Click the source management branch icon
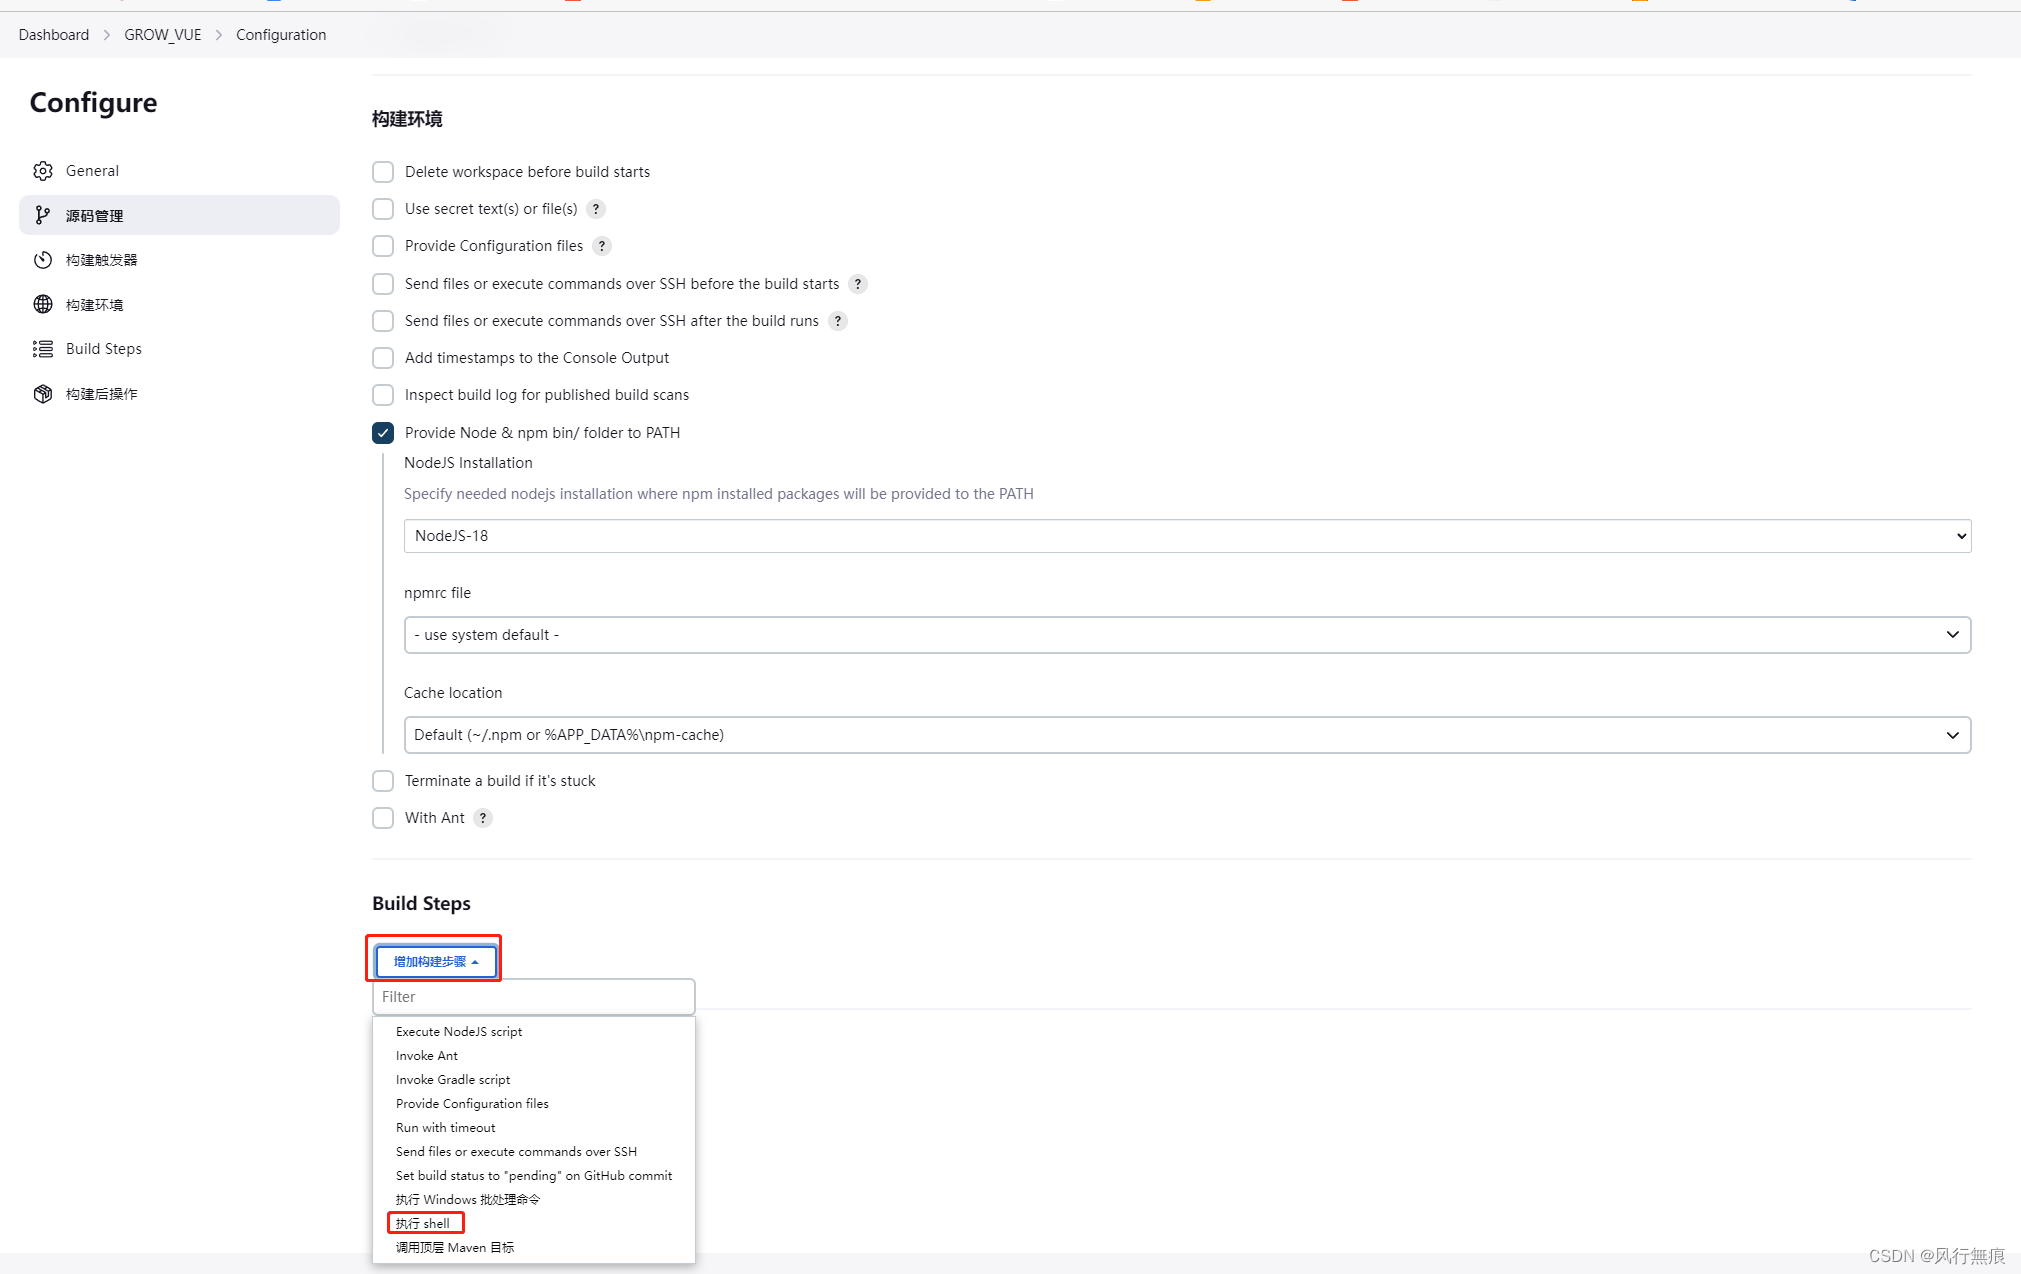 pos(42,215)
